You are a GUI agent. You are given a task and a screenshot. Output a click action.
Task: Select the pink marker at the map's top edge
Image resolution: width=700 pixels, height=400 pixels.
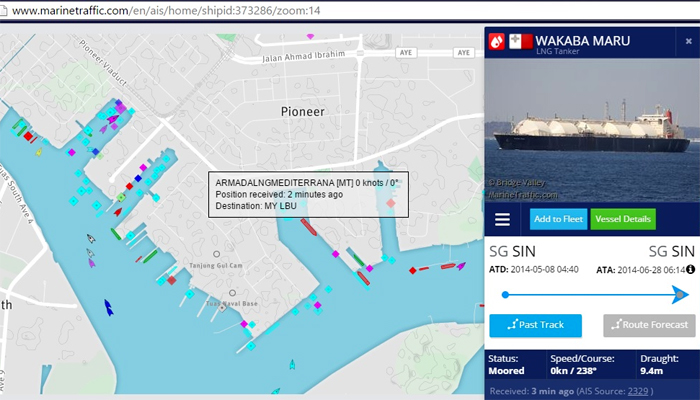[x=310, y=37]
